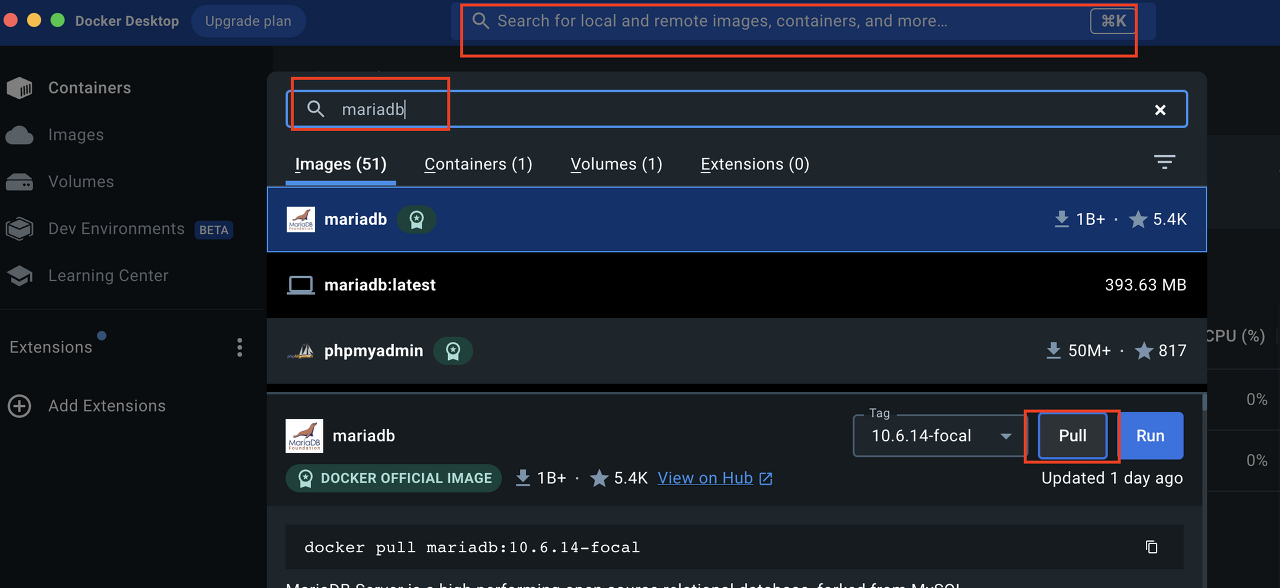Click the Volumes drive icon
1280x588 pixels.
(19, 182)
